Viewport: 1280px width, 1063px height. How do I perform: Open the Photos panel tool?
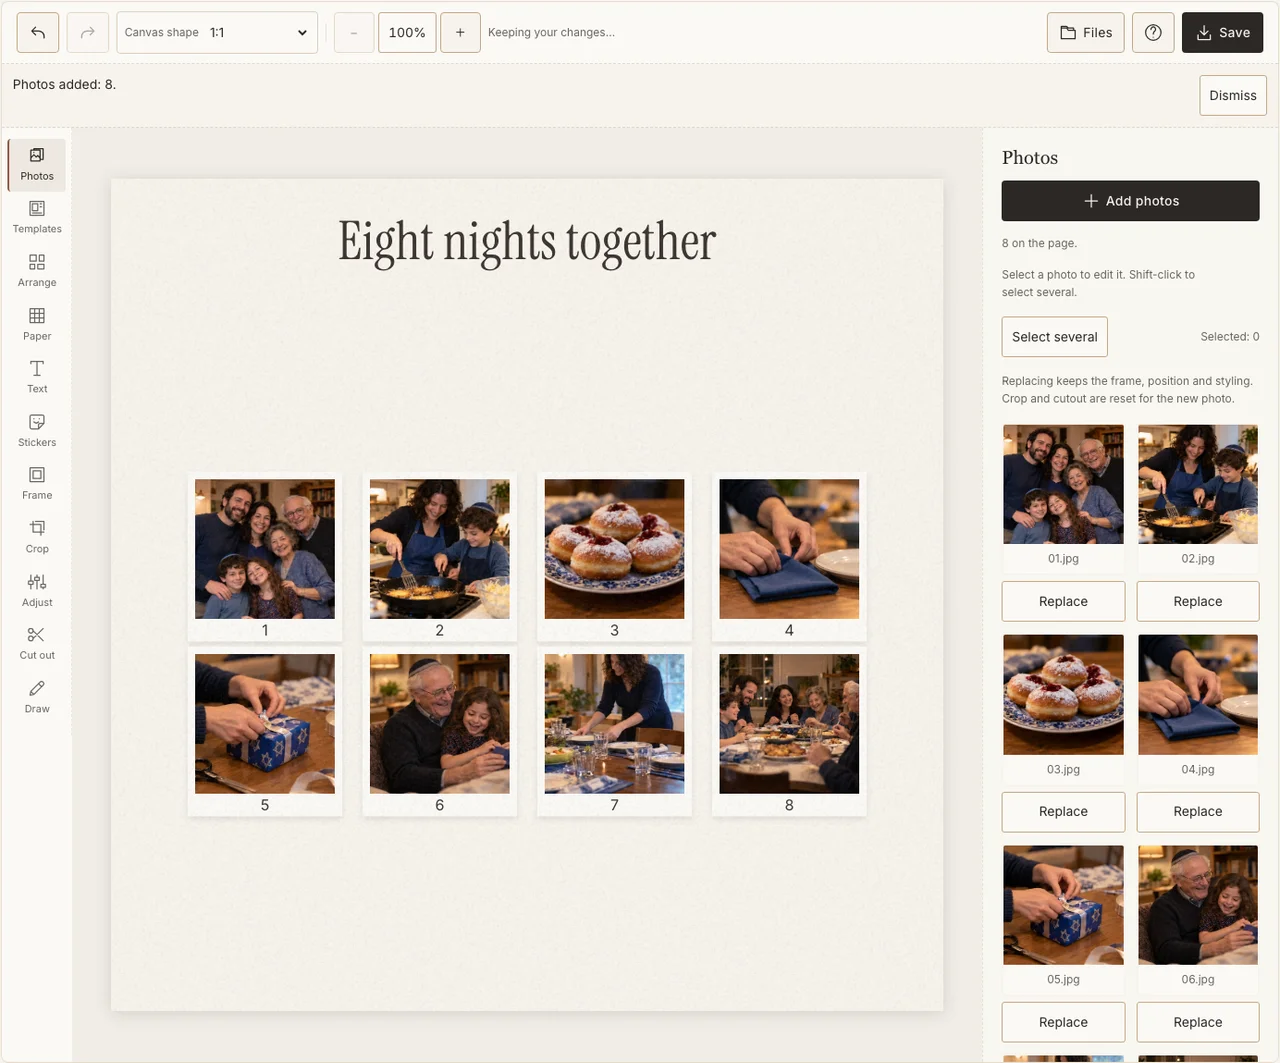pos(37,165)
